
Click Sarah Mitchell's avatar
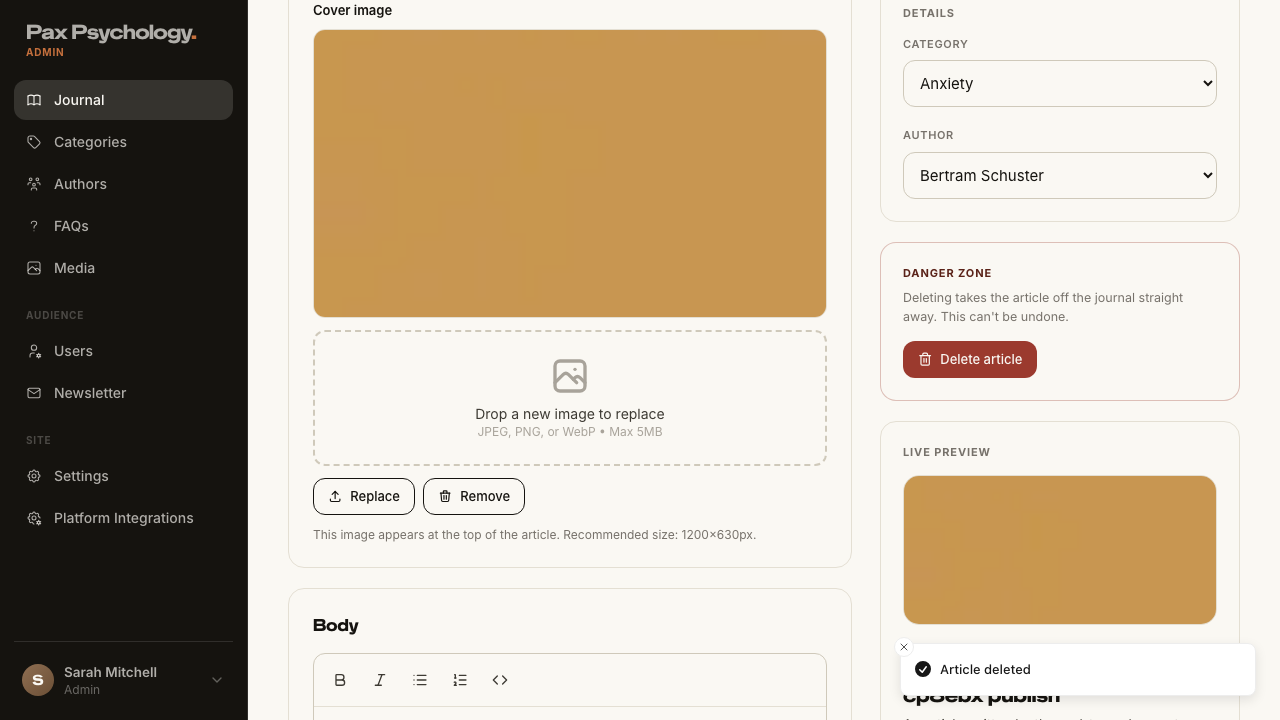coord(38,680)
